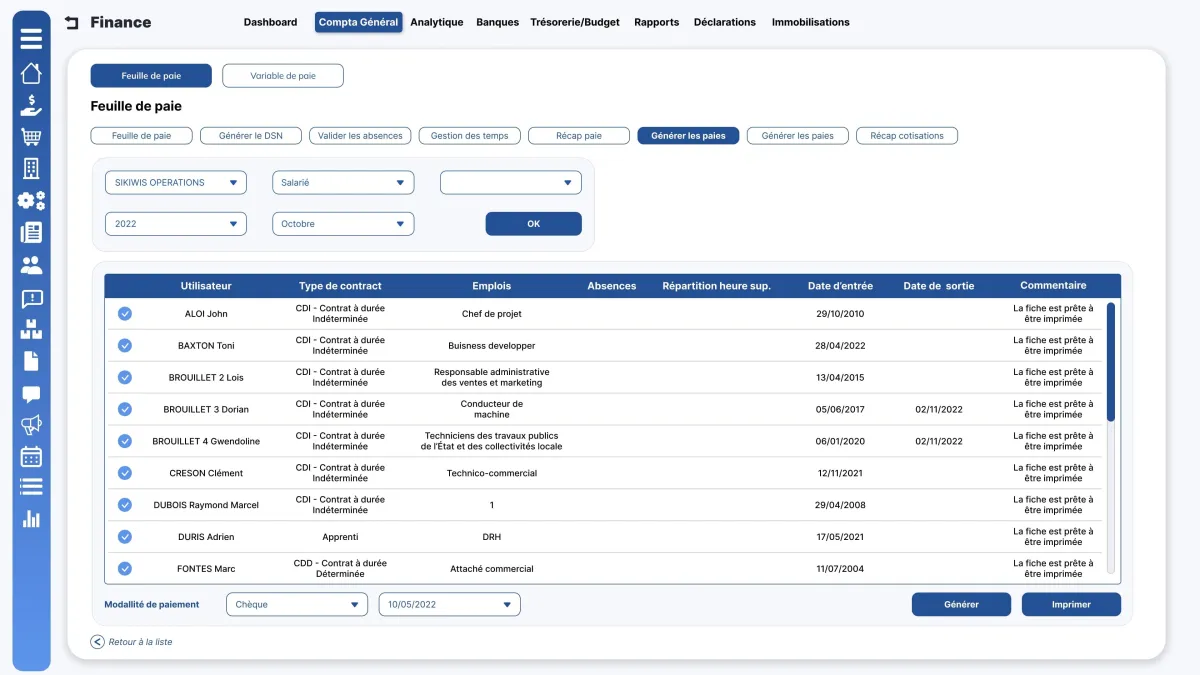Image resolution: width=1200 pixels, height=675 pixels.
Task: Deselect the CRESON Clément row checkbox
Action: click(x=125, y=473)
